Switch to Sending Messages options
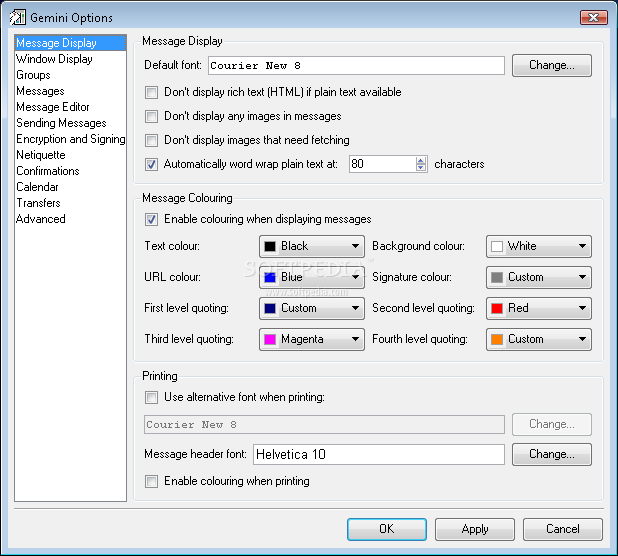618x556 pixels. (70, 123)
